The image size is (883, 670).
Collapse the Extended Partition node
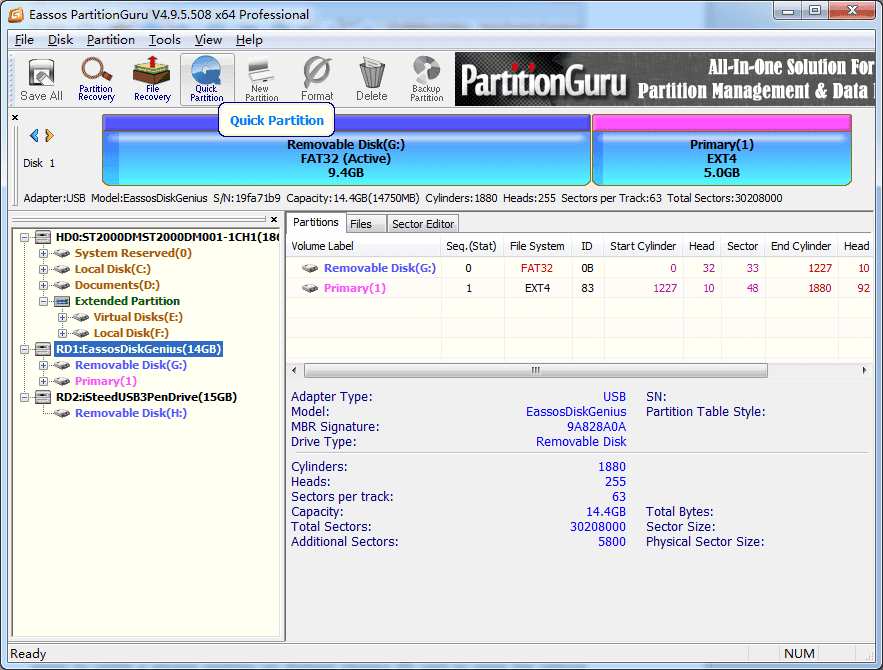43,301
